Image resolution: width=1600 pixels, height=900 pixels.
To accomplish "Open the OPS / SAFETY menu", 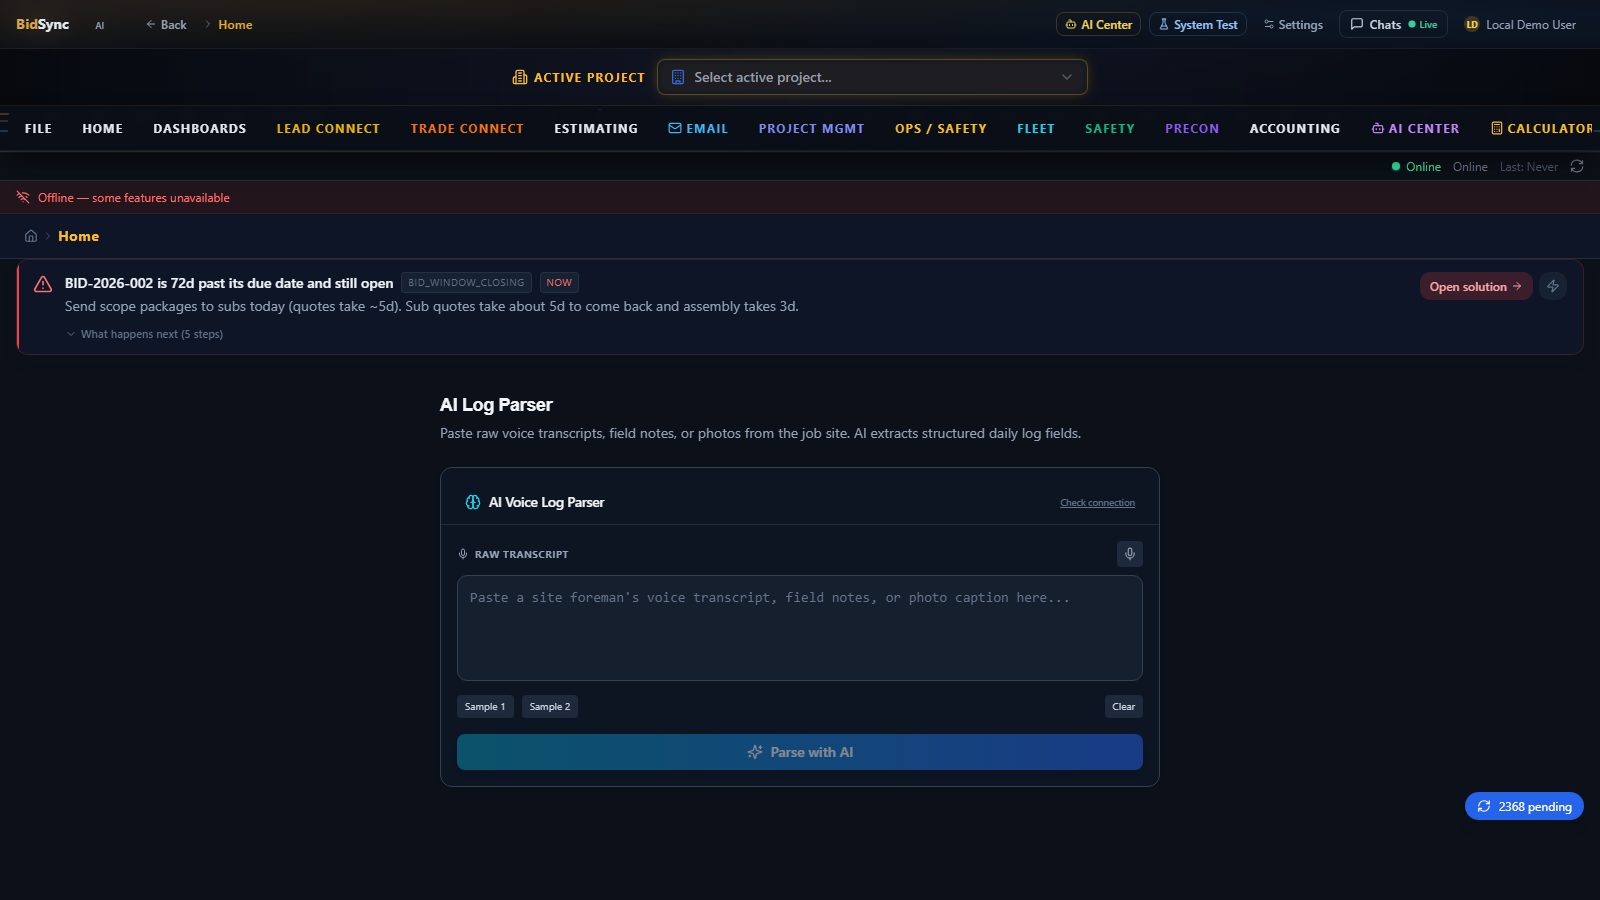I will pyautogui.click(x=941, y=128).
